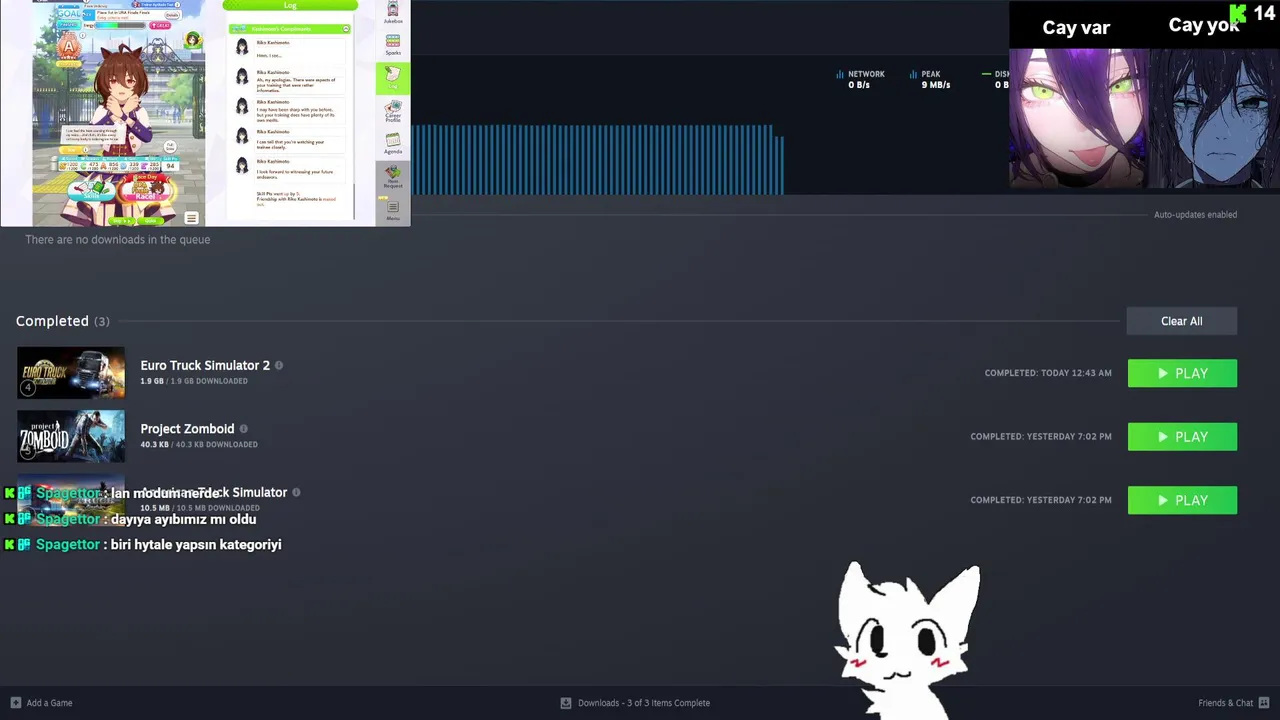This screenshot has width=1280, height=720.
Task: Play Project Zomboid
Action: tap(1182, 437)
